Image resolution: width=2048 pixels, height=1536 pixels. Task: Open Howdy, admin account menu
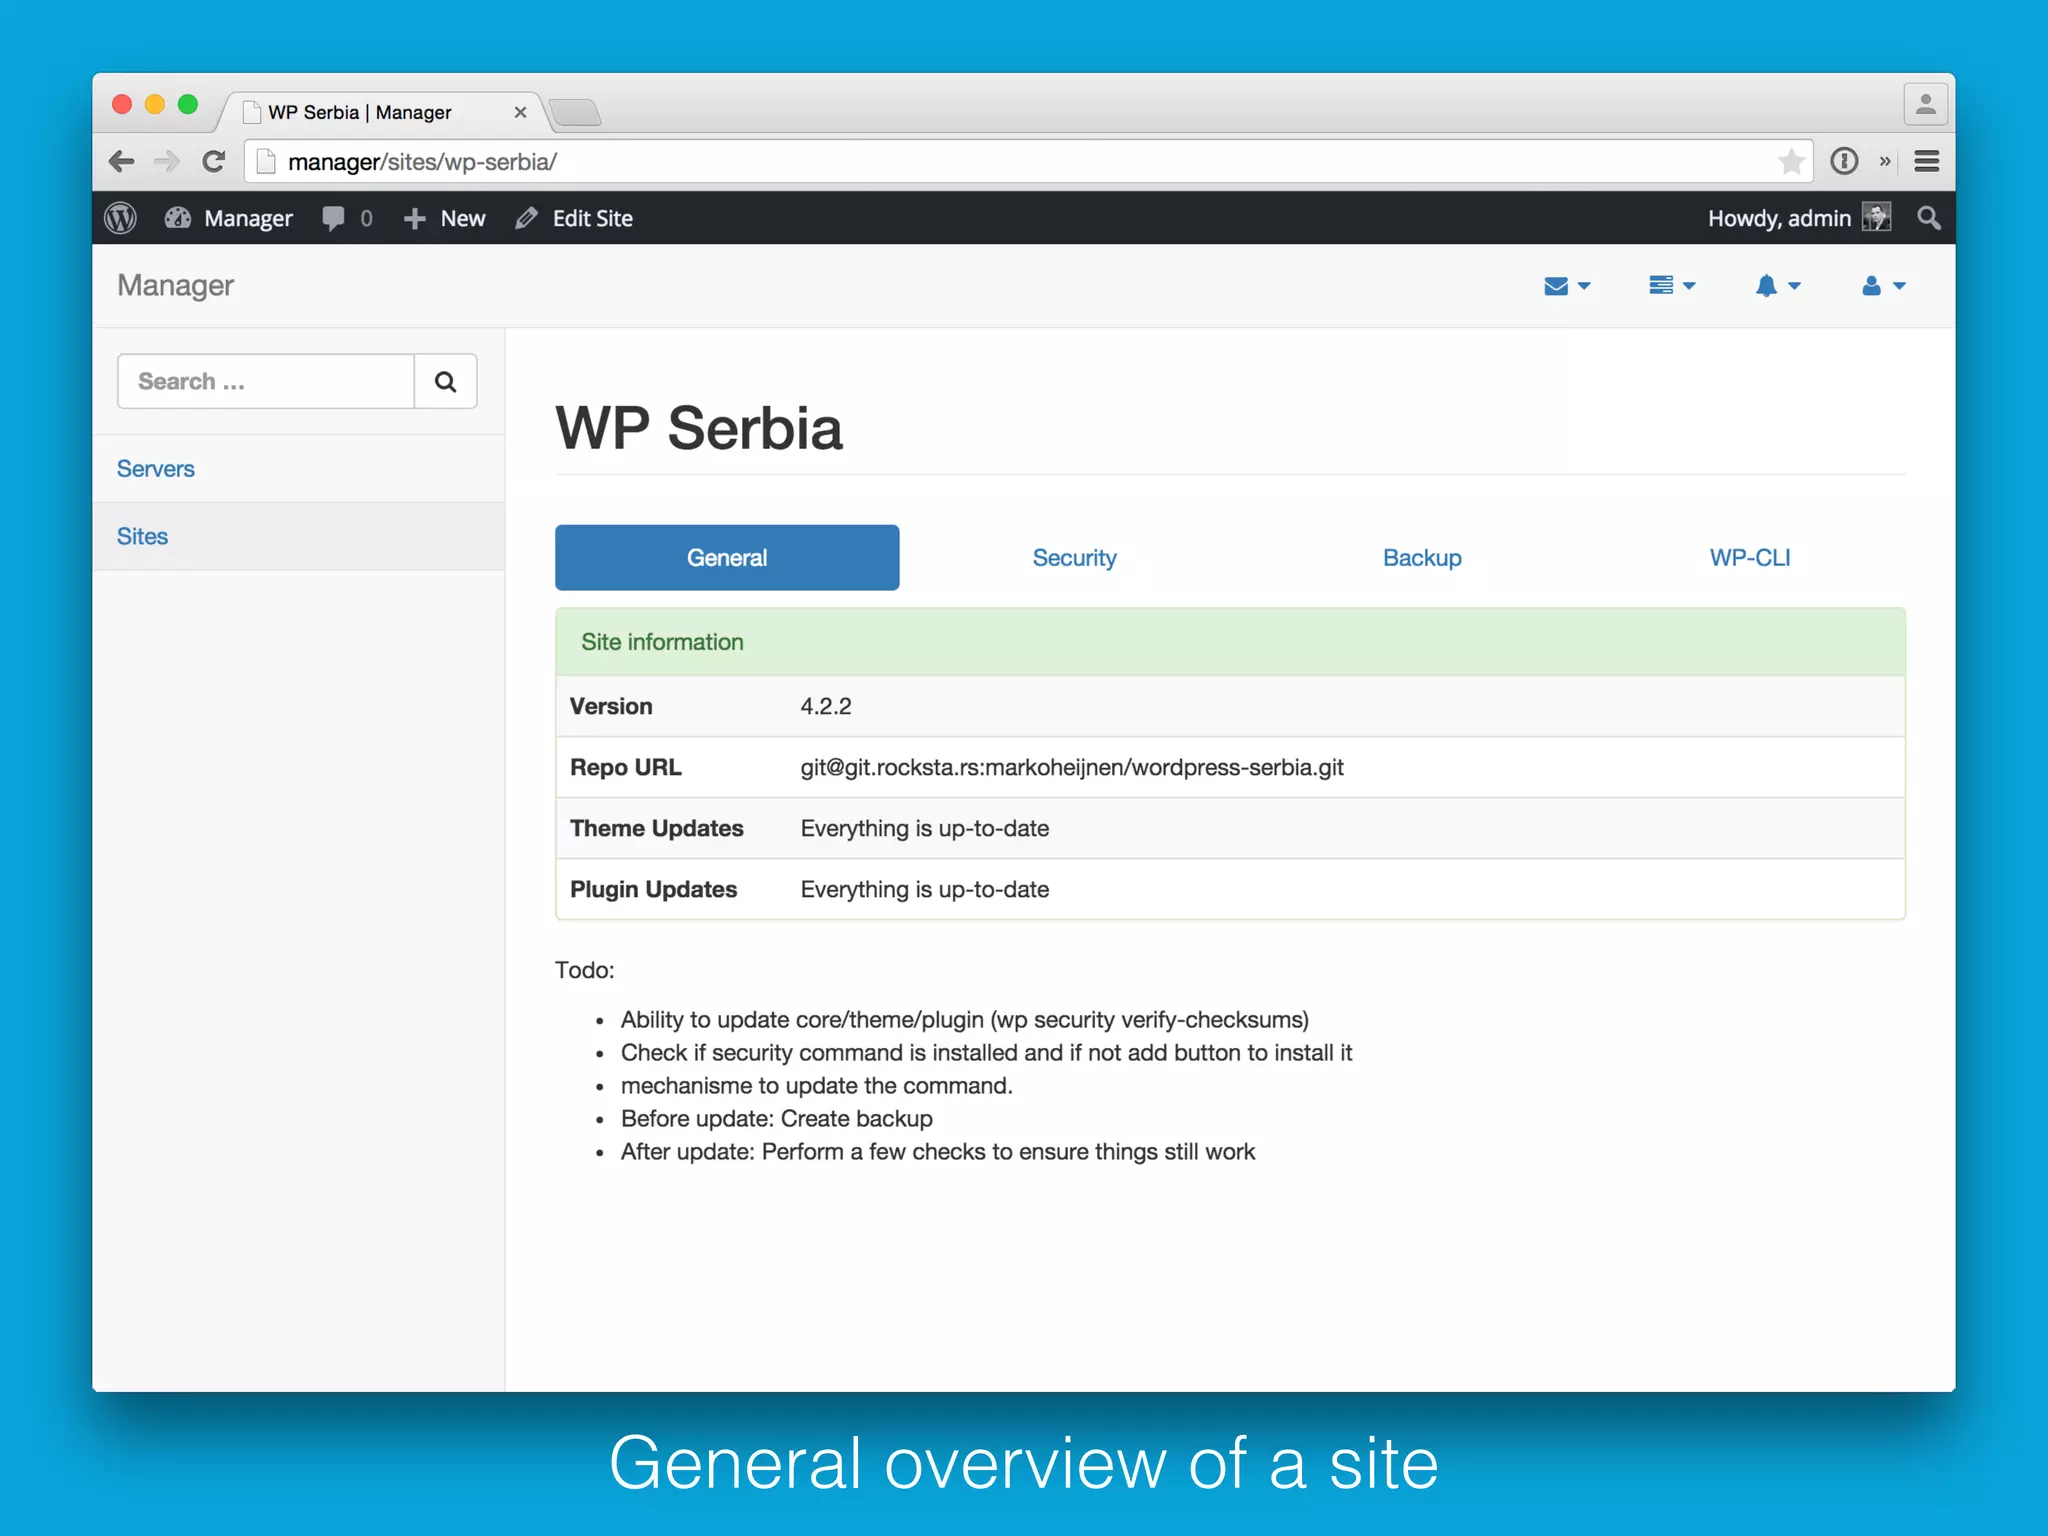coord(1799,218)
